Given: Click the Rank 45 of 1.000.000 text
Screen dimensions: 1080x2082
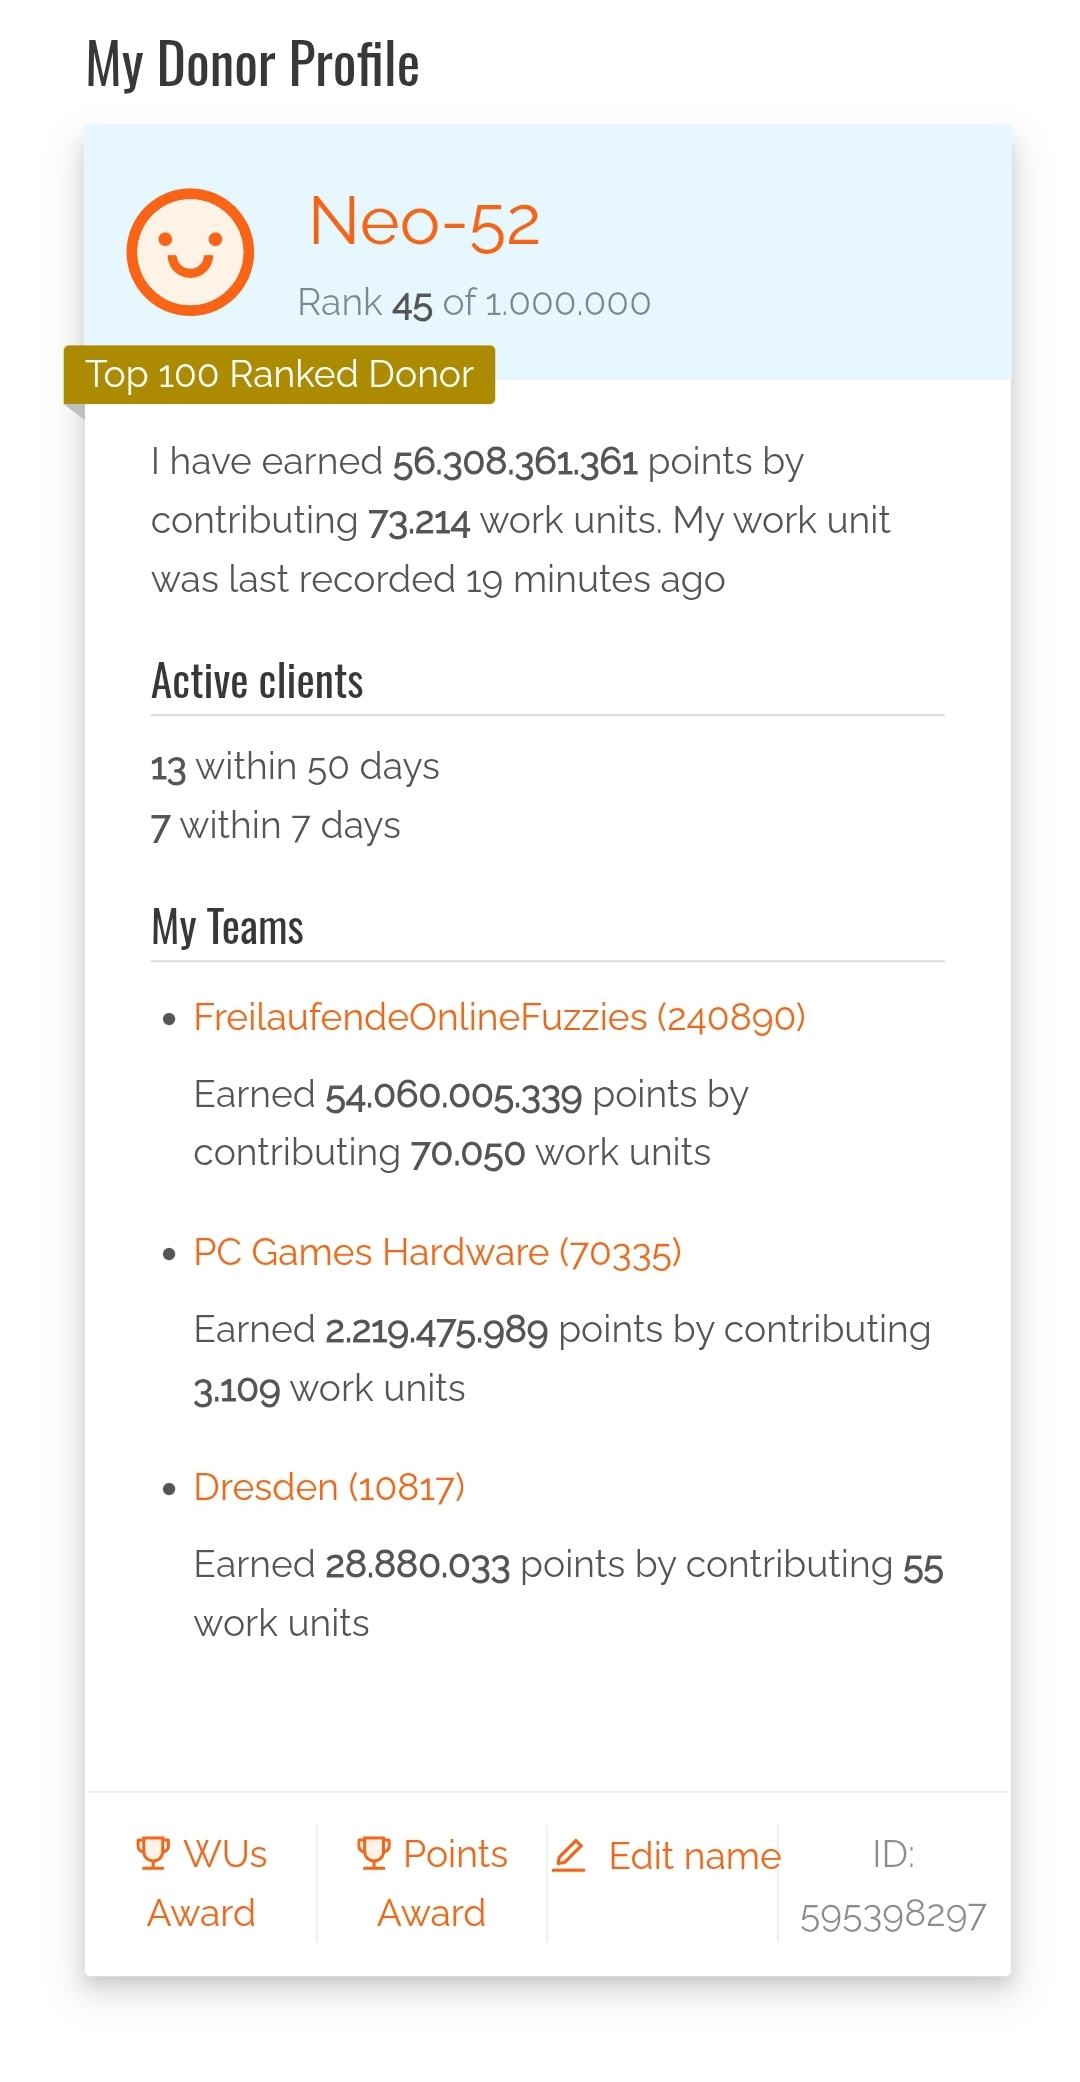Looking at the screenshot, I should coord(474,302).
